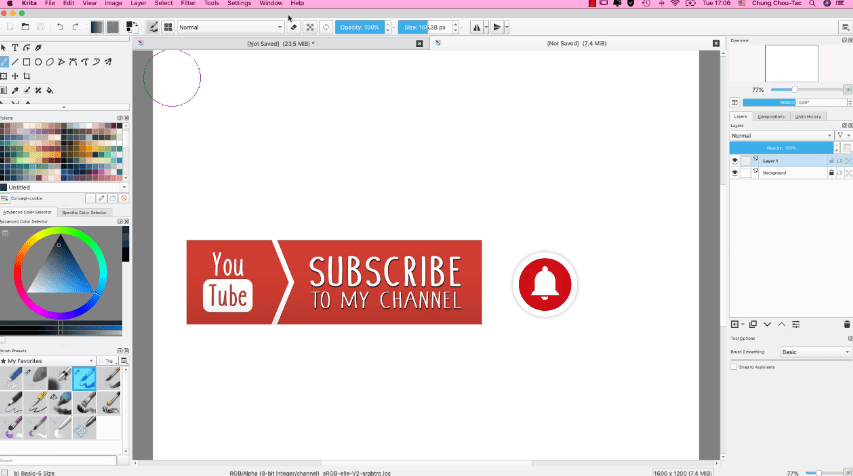
Task: Open the Choose brush preset grid button
Action: click(168, 27)
